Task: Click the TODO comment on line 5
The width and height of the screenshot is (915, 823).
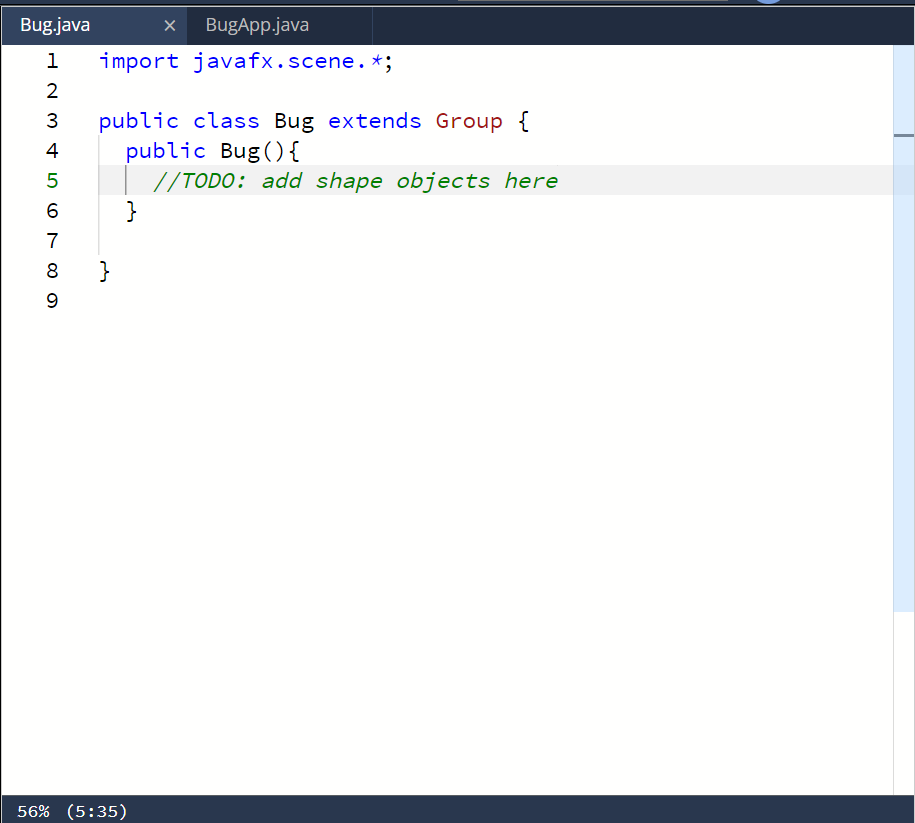Action: [x=350, y=181]
